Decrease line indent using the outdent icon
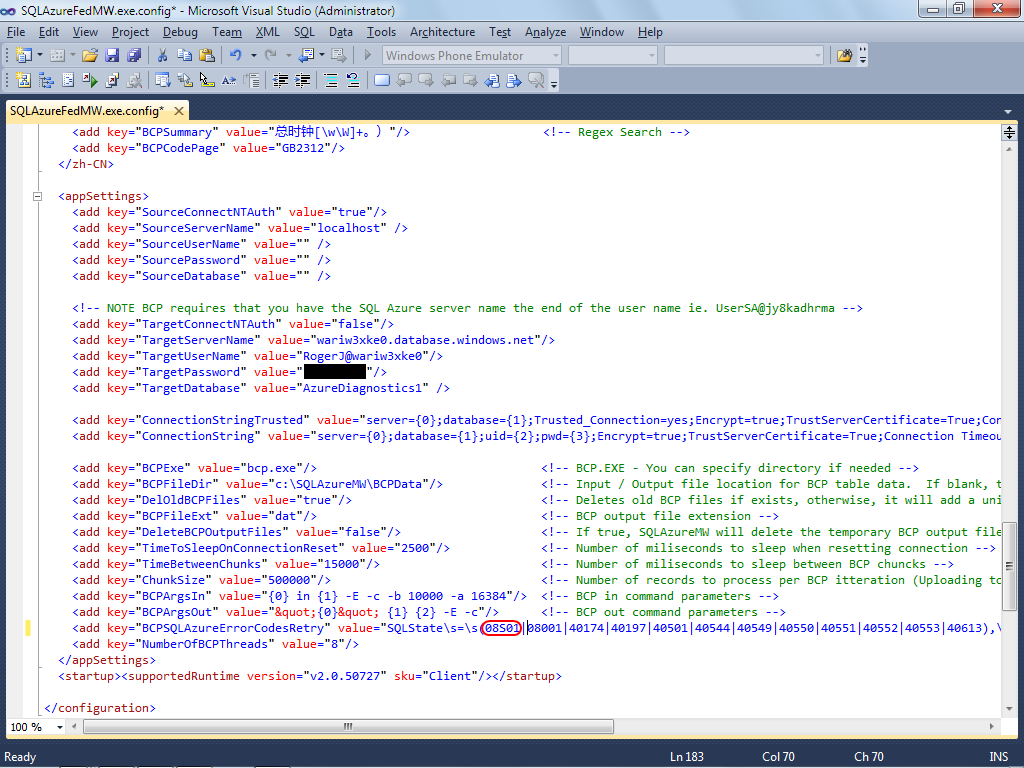The height and width of the screenshot is (768, 1024). [x=280, y=80]
